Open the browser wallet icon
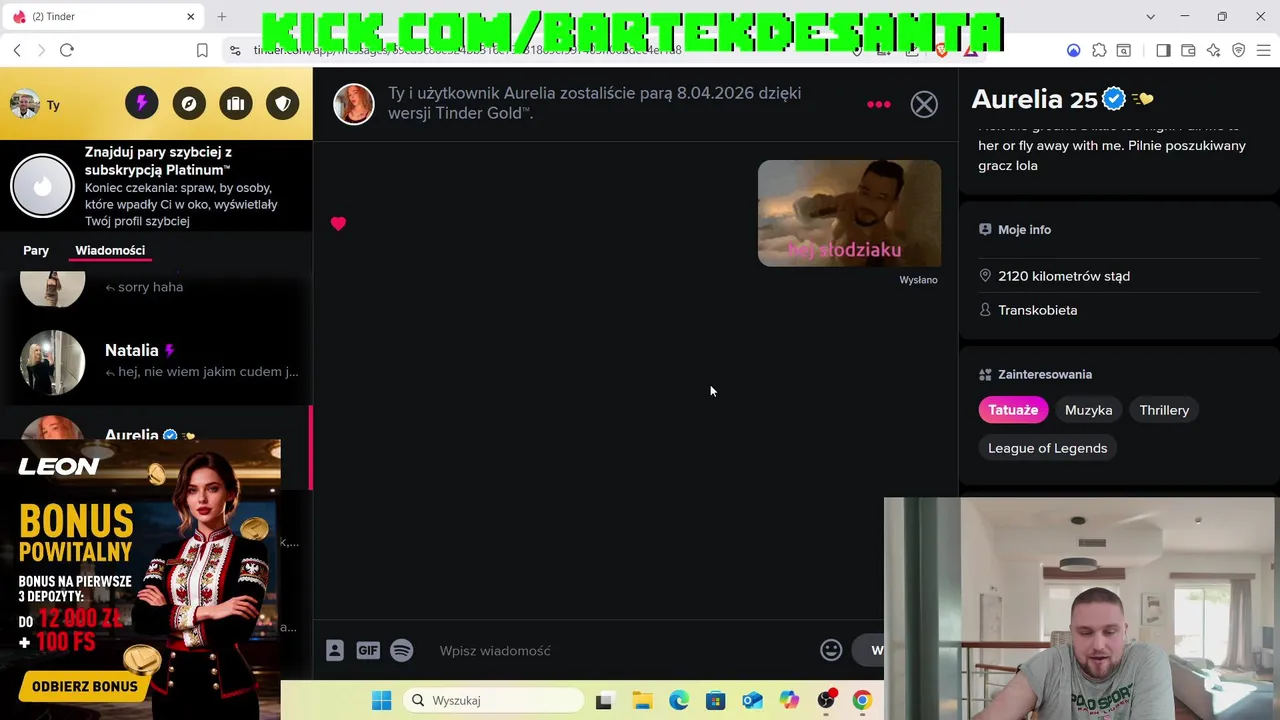The width and height of the screenshot is (1280, 720). pos(1188,50)
